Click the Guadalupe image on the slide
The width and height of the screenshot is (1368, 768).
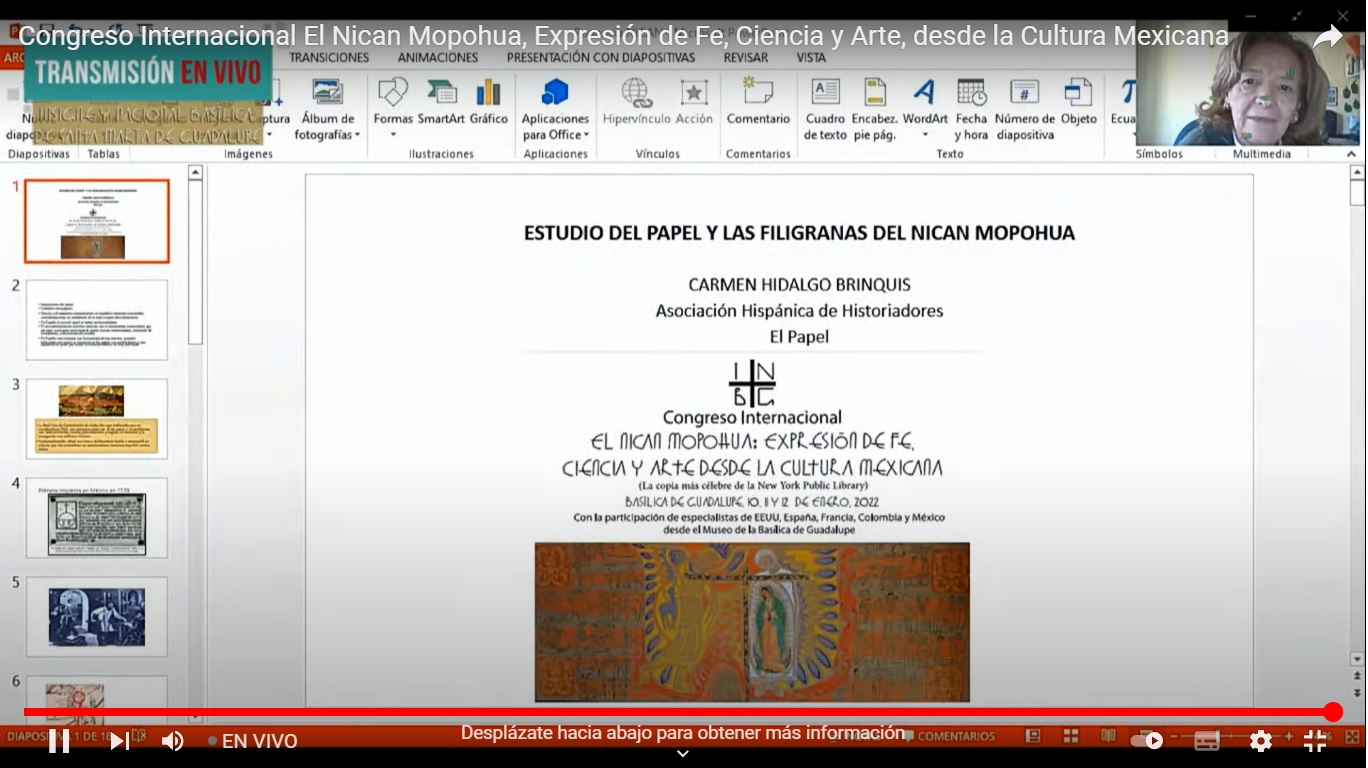(752, 622)
